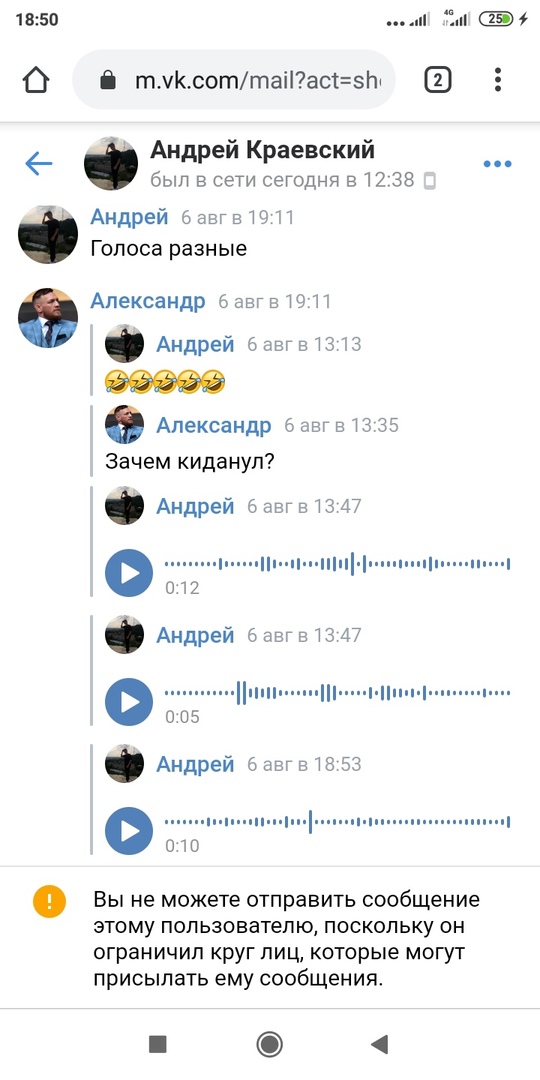Open Андрей Краевский profile from header name
The width and height of the screenshot is (540, 1080).
point(262,149)
